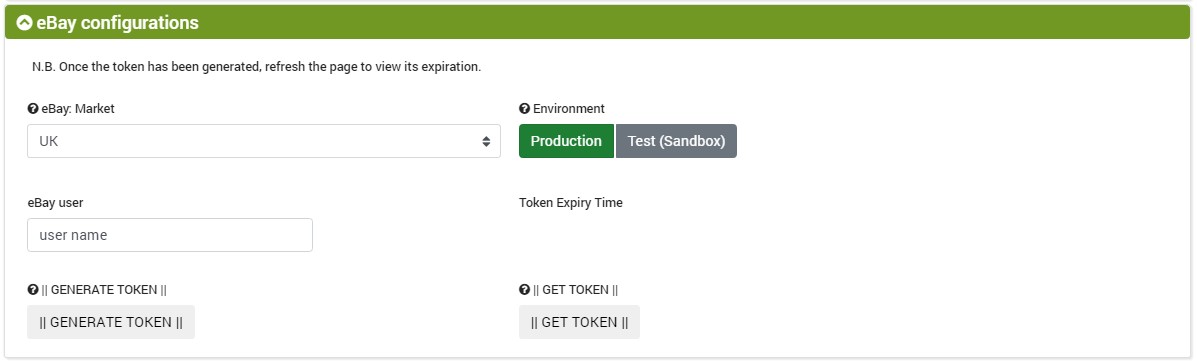The height and width of the screenshot is (362, 1197).
Task: Click the || GET TOKEN || button
Action: 579,322
